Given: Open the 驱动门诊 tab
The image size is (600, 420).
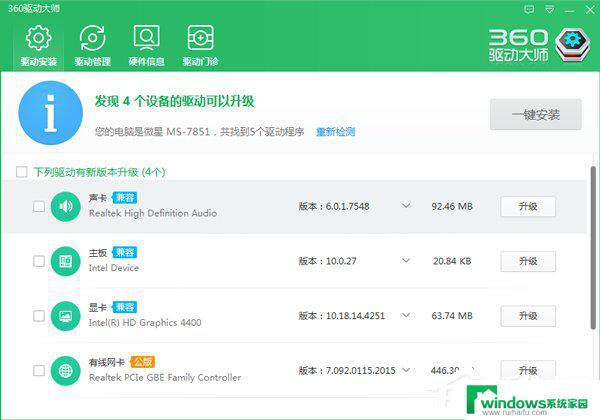Looking at the screenshot, I should [x=200, y=46].
